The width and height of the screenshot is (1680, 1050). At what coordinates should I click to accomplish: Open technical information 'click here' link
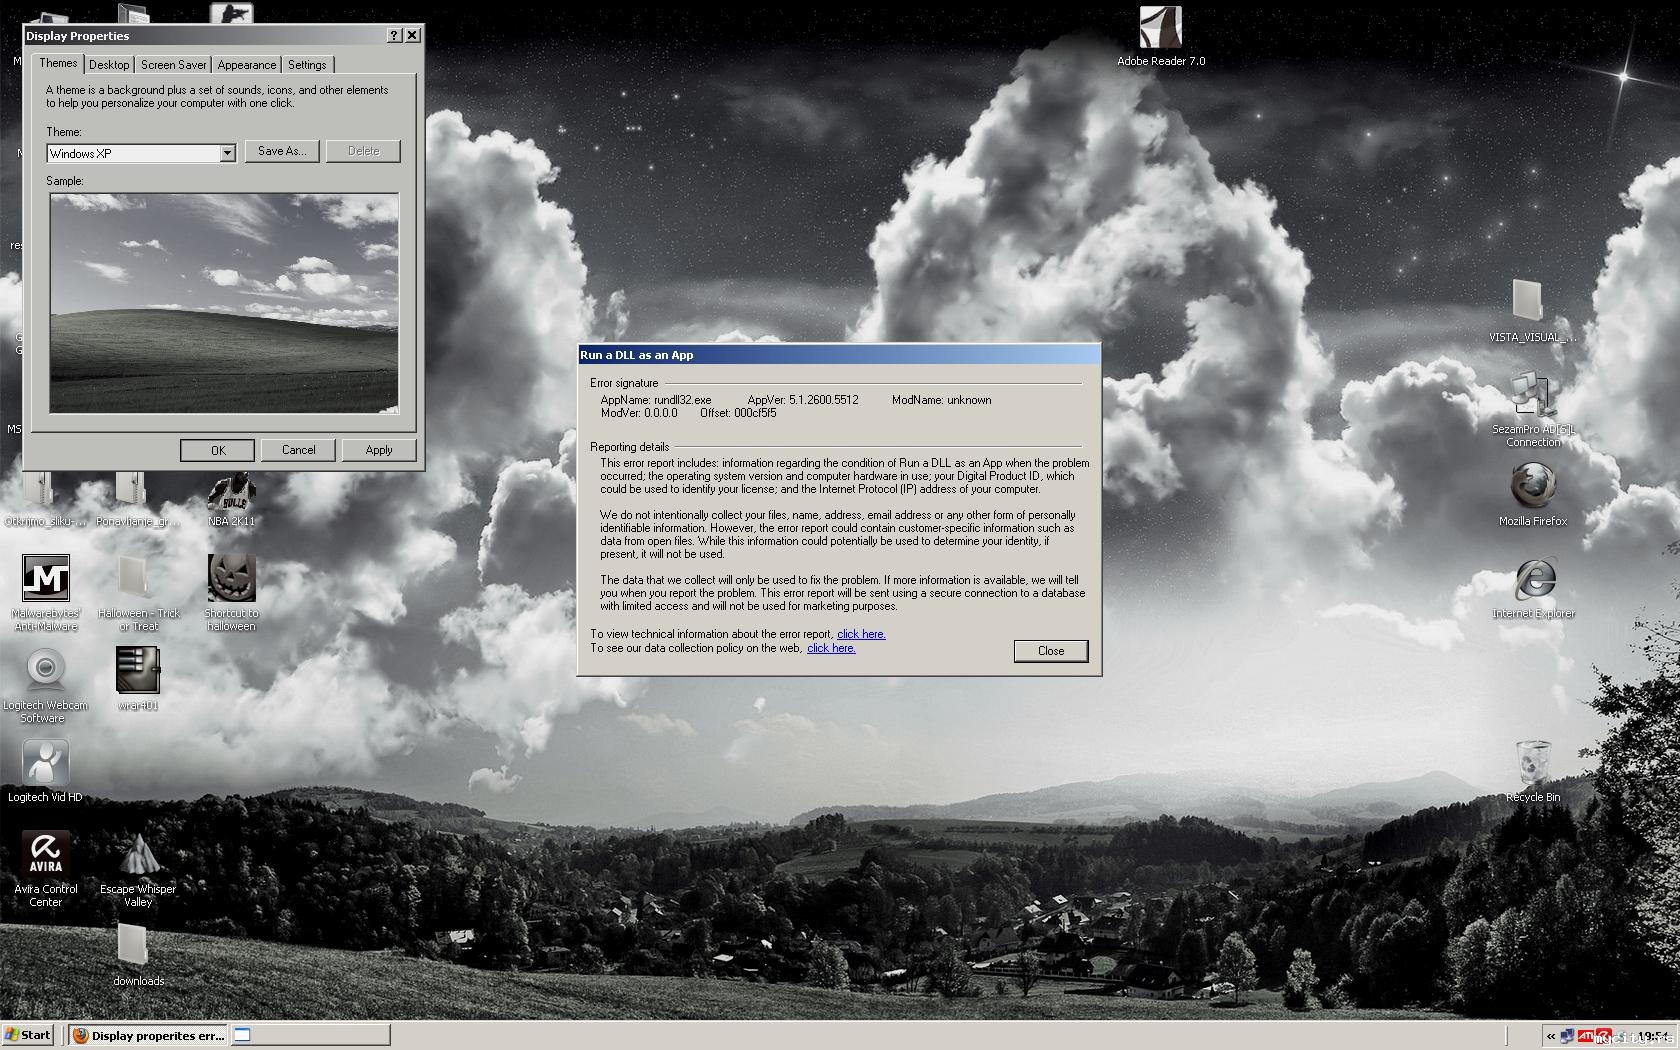click(x=861, y=634)
